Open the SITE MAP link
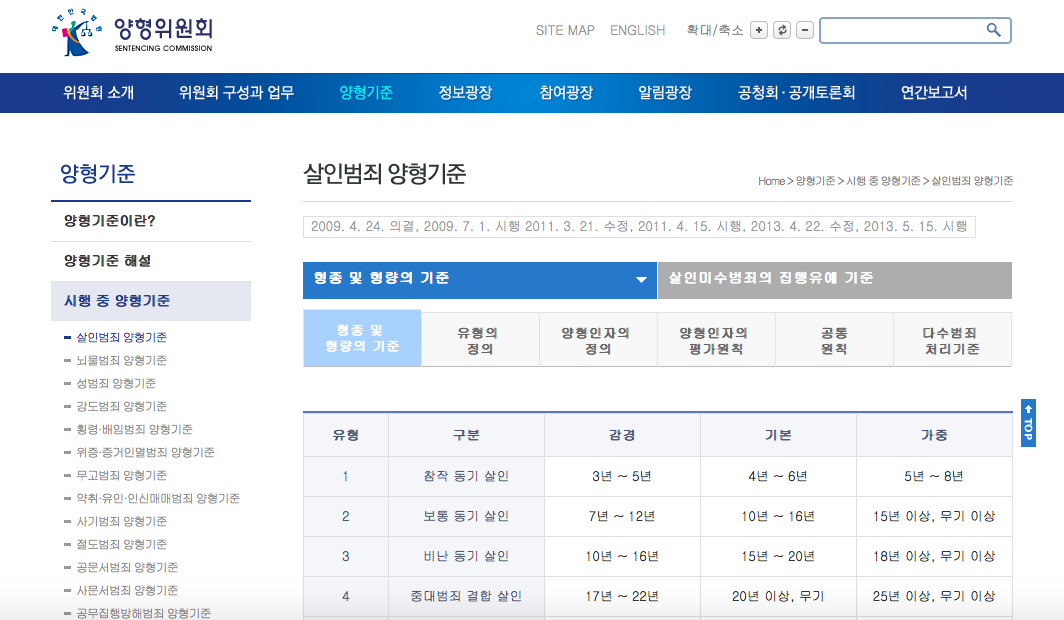The height and width of the screenshot is (620, 1064). click(563, 31)
